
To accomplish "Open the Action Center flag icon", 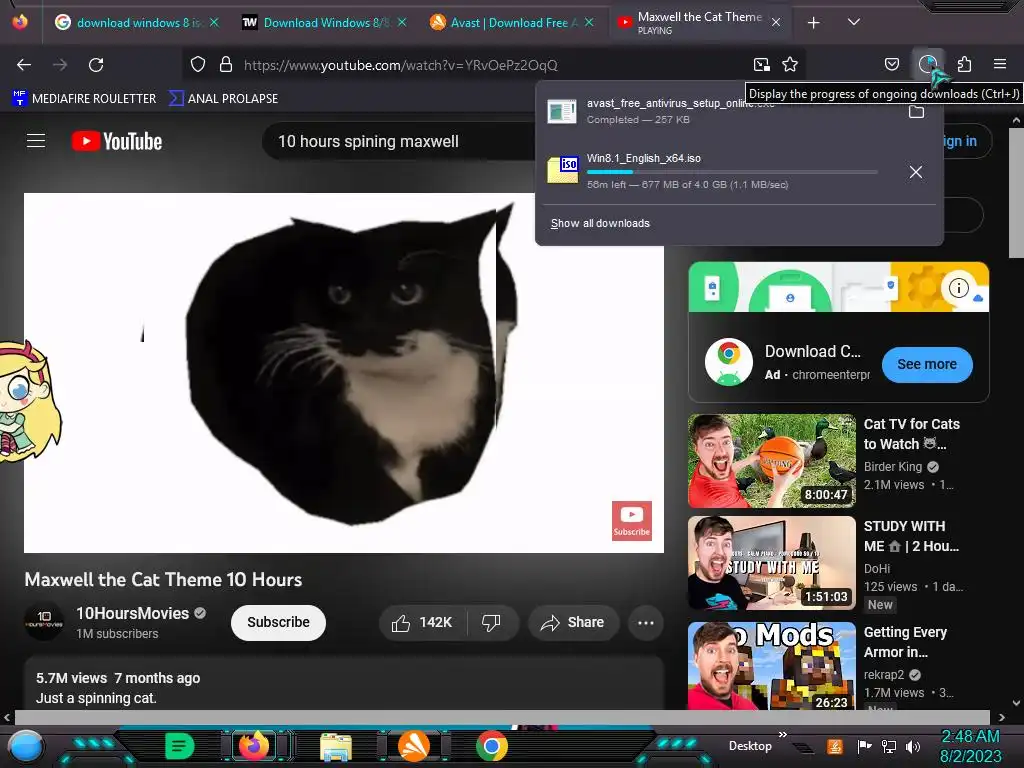I will (x=864, y=746).
